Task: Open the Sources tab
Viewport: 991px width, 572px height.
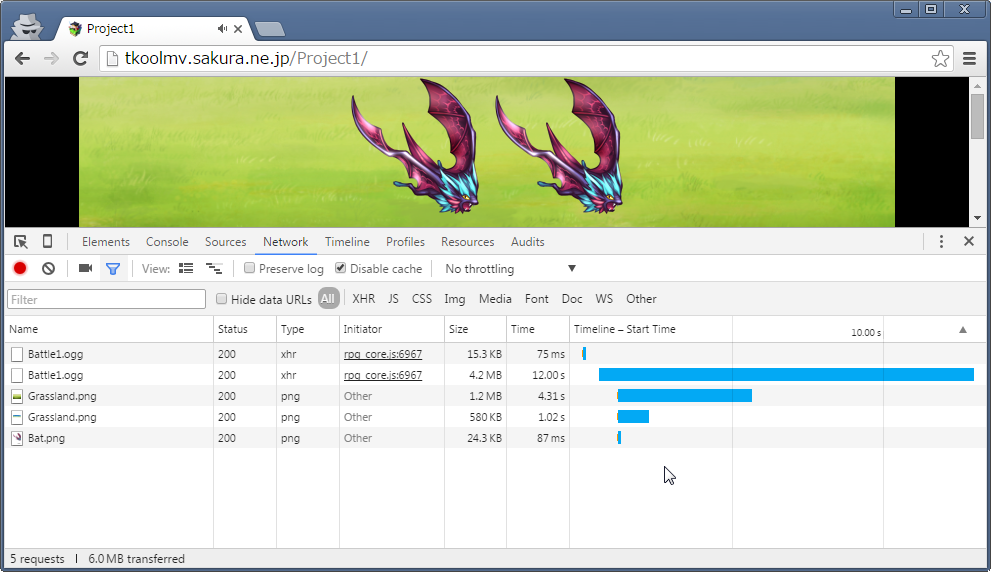Action: pyautogui.click(x=226, y=242)
